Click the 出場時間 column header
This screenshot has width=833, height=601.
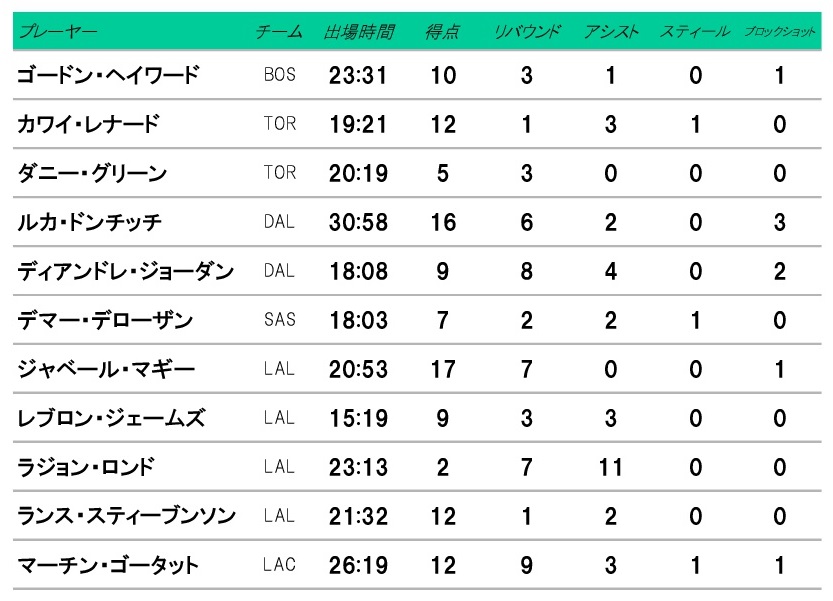point(359,32)
